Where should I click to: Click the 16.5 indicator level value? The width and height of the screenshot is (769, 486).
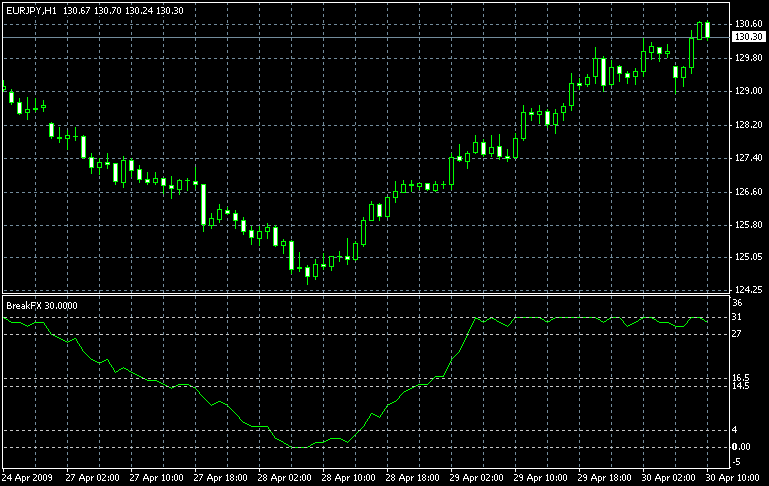[x=741, y=378]
